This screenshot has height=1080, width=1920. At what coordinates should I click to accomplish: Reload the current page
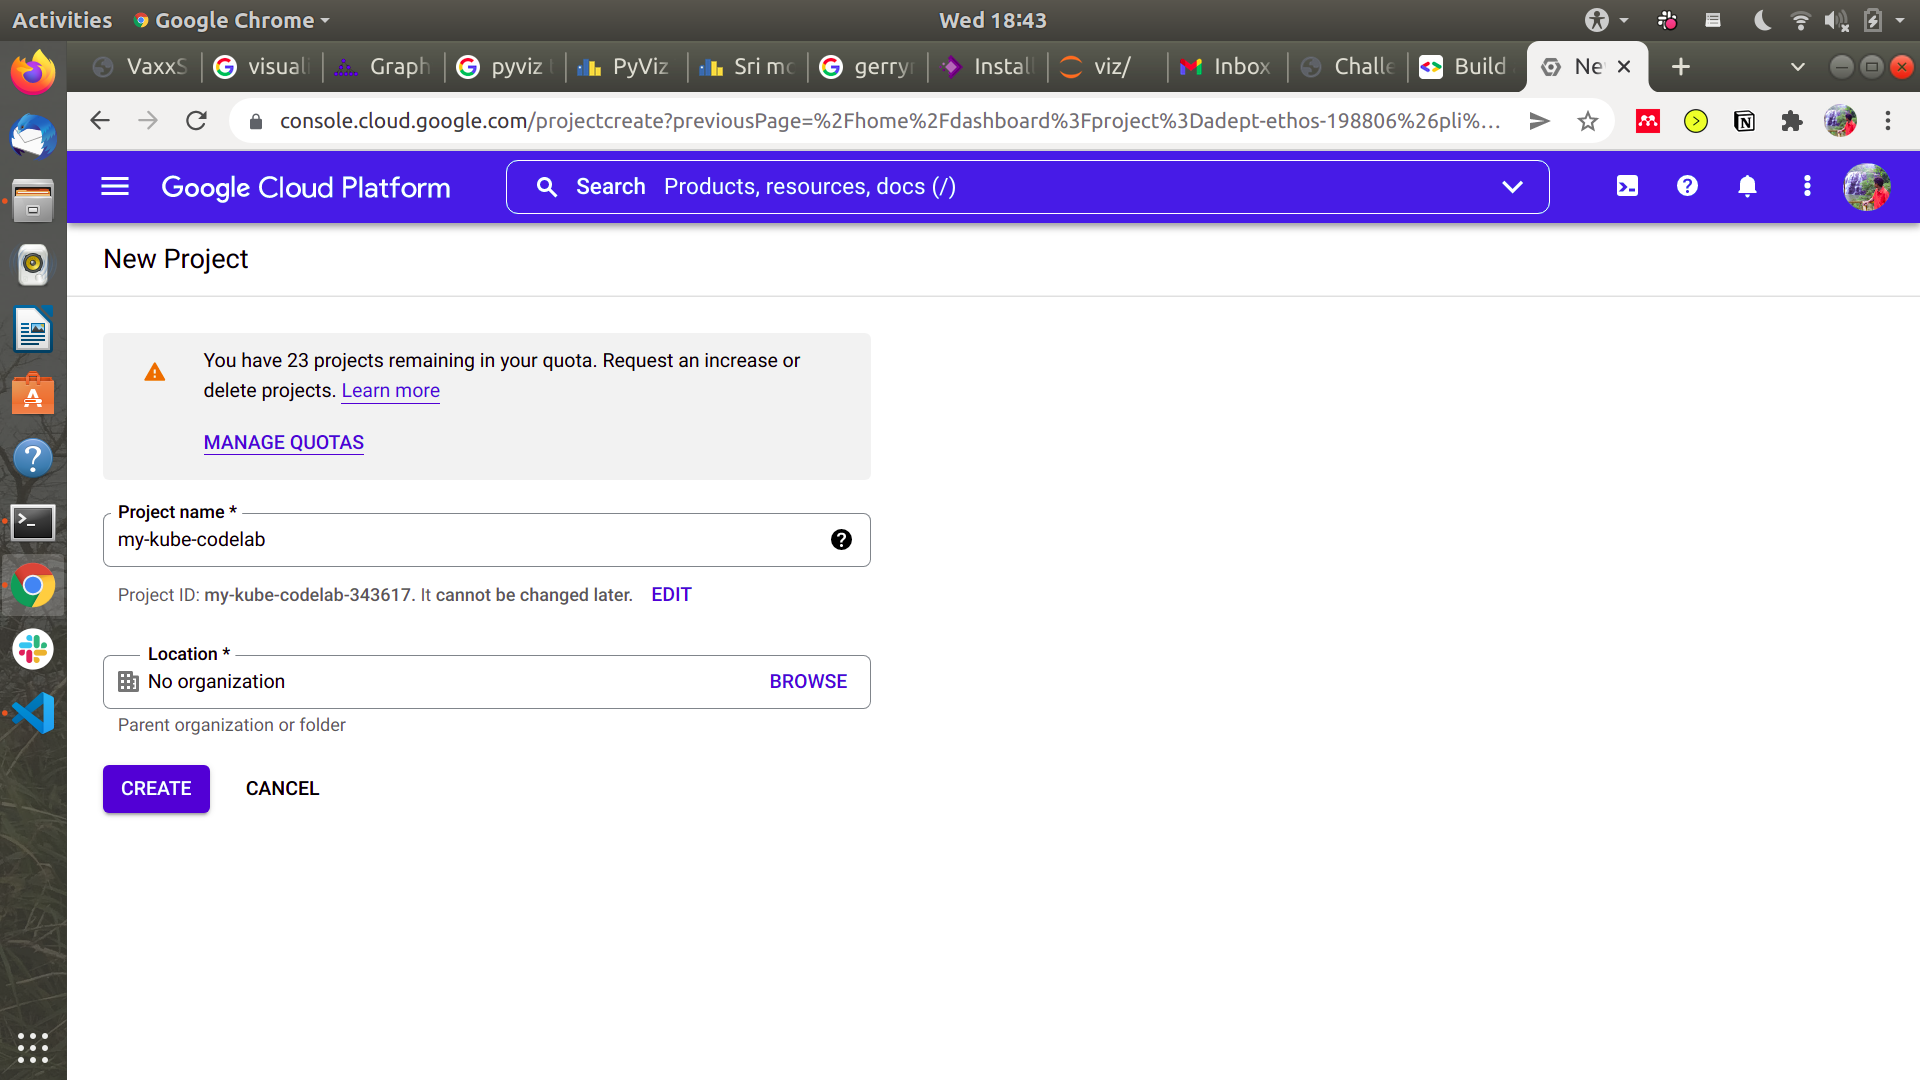coord(197,122)
